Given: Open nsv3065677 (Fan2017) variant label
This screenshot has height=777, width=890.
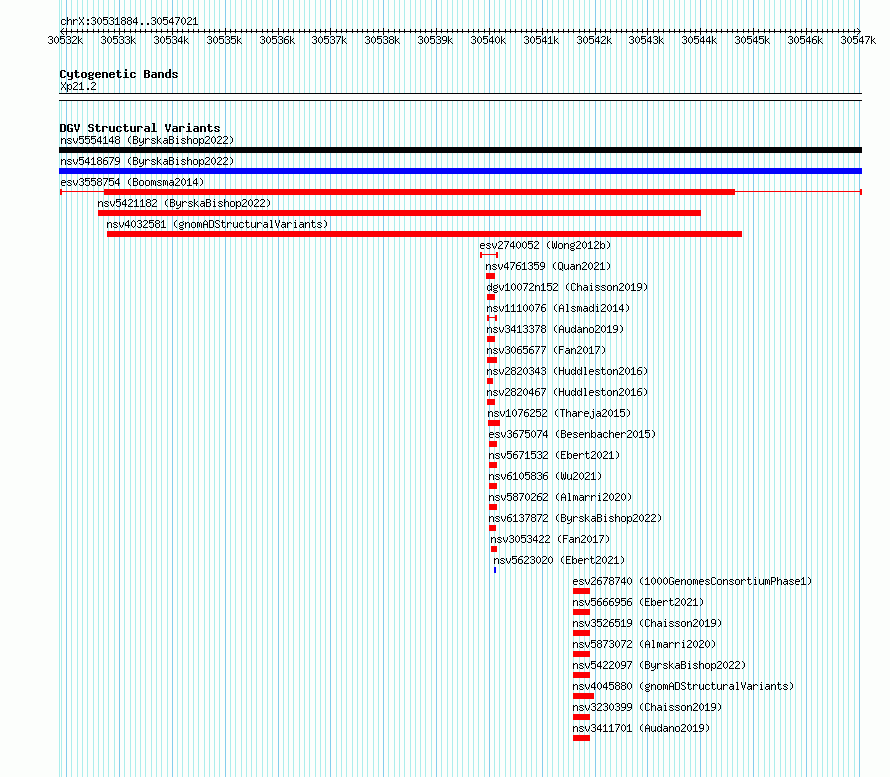Looking at the screenshot, I should 546,350.
